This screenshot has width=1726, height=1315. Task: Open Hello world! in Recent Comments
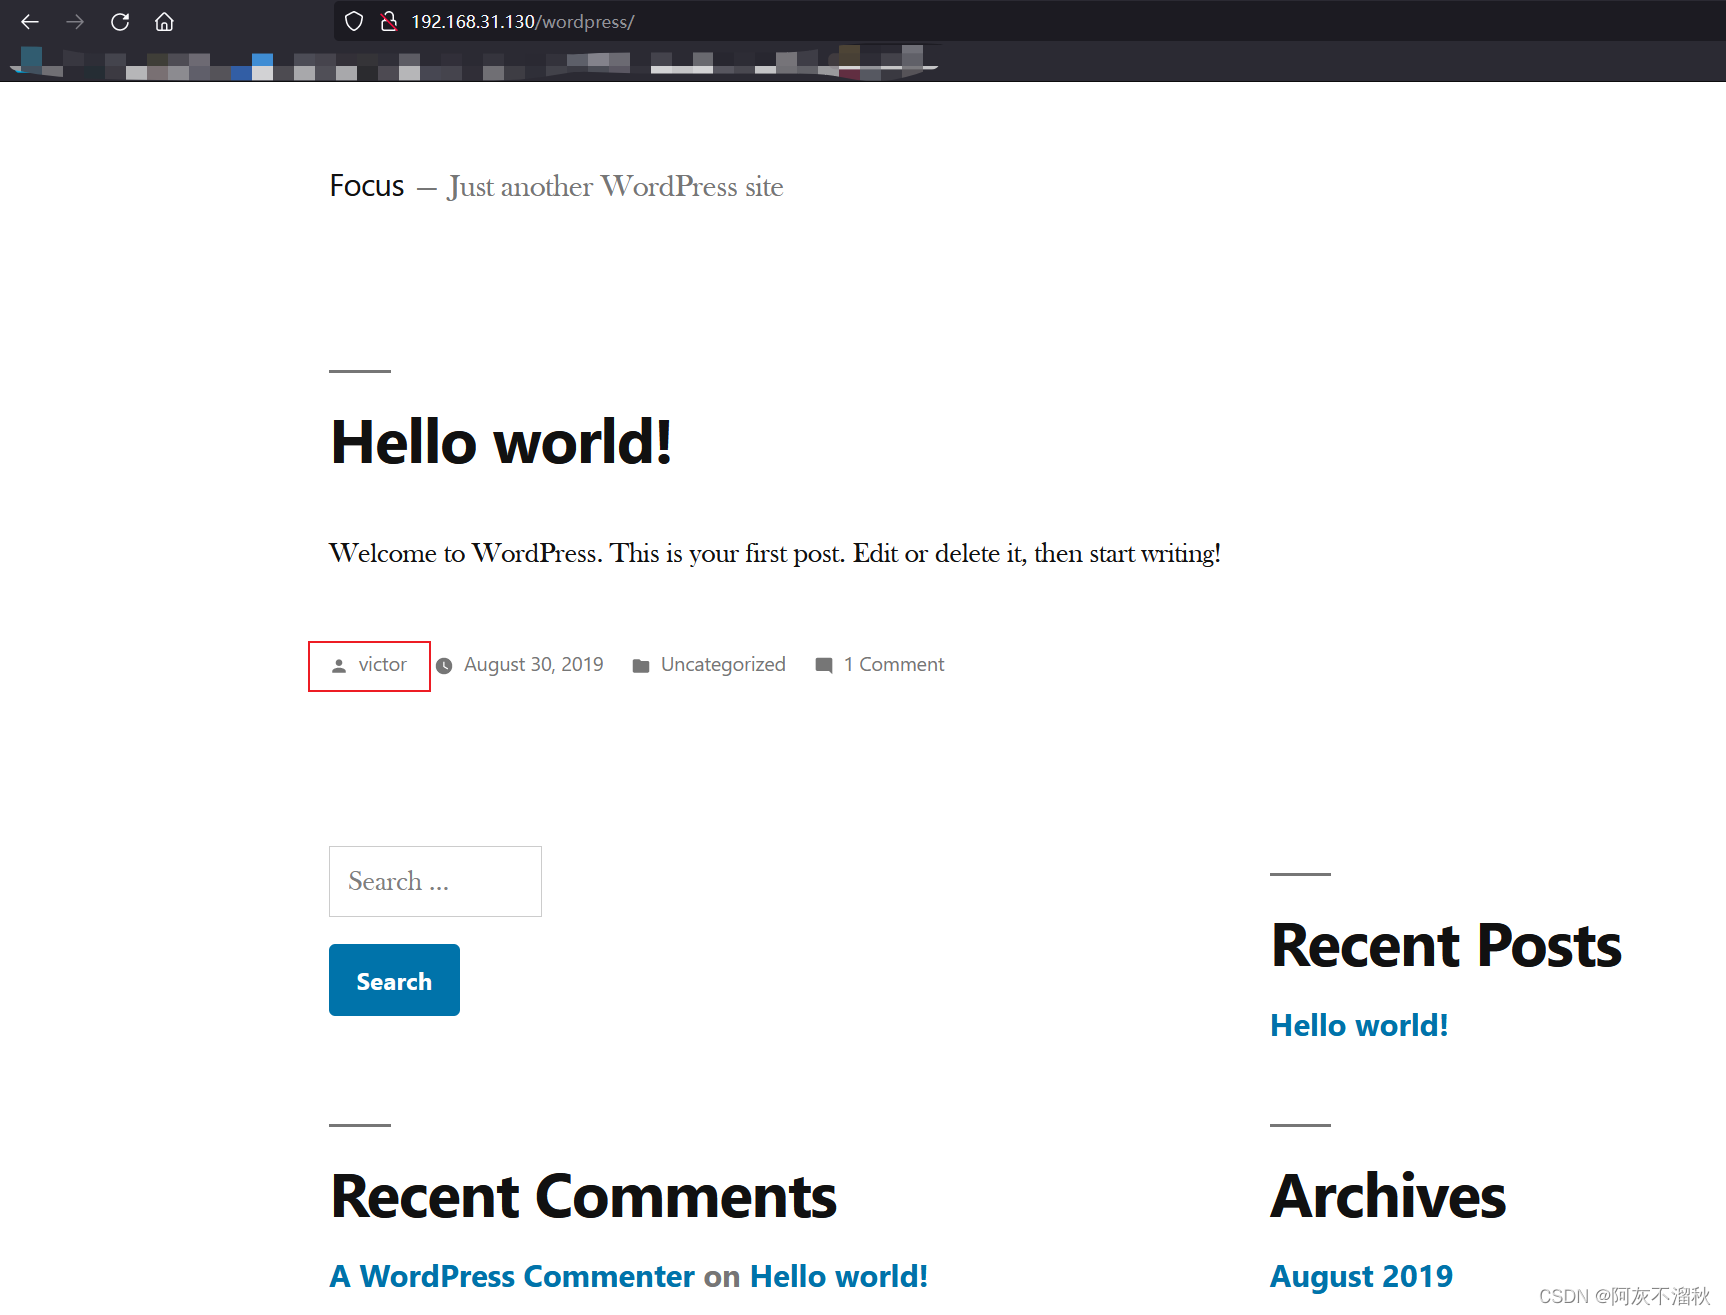839,1276
